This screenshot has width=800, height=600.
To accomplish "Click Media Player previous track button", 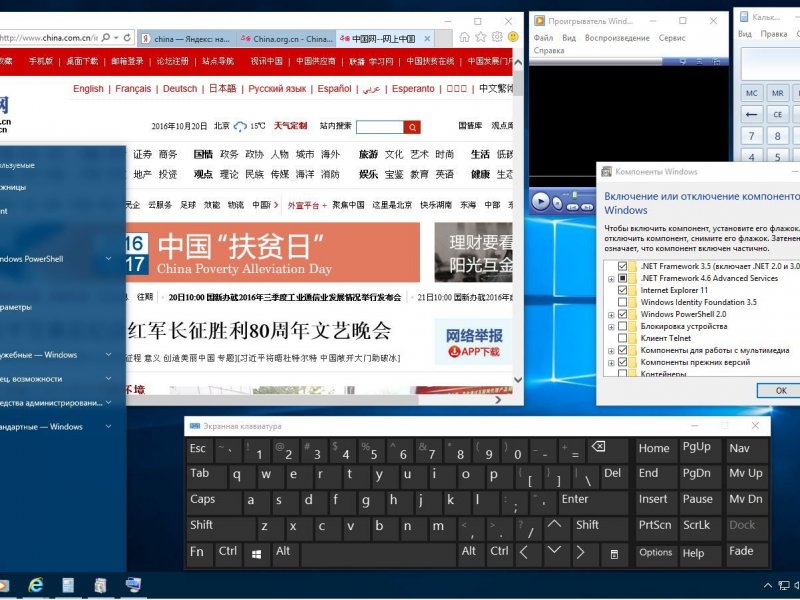I will 573,207.
